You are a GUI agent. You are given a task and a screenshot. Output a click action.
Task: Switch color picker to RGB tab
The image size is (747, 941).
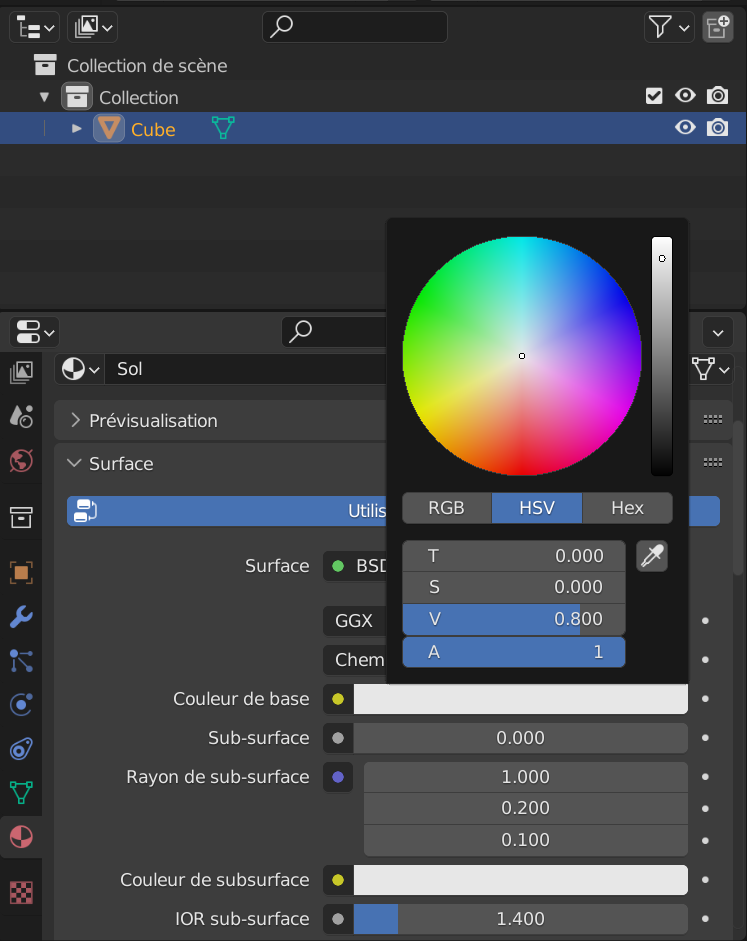446,508
